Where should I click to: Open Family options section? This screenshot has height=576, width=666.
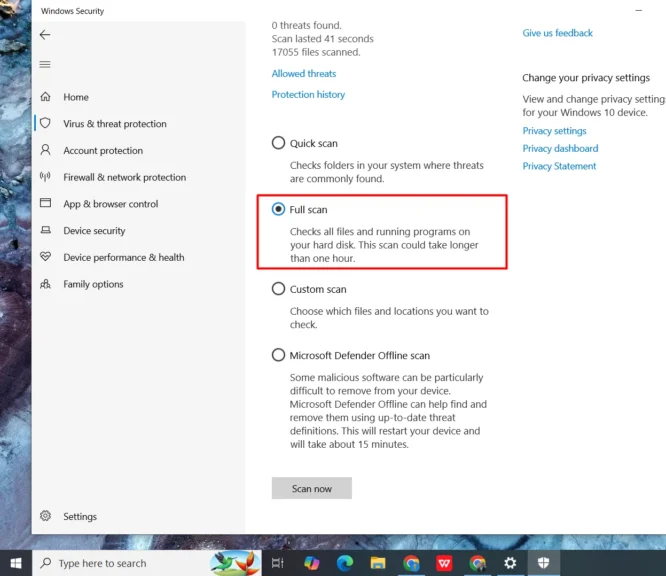pos(93,284)
